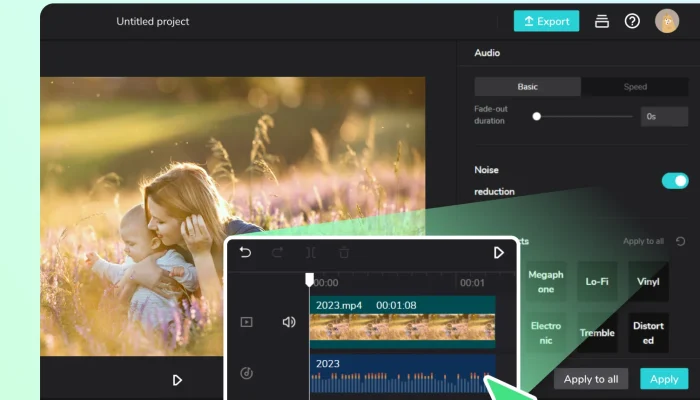Pick the Distorted voice effect
Viewport: 700px width, 400px height.
coord(648,333)
